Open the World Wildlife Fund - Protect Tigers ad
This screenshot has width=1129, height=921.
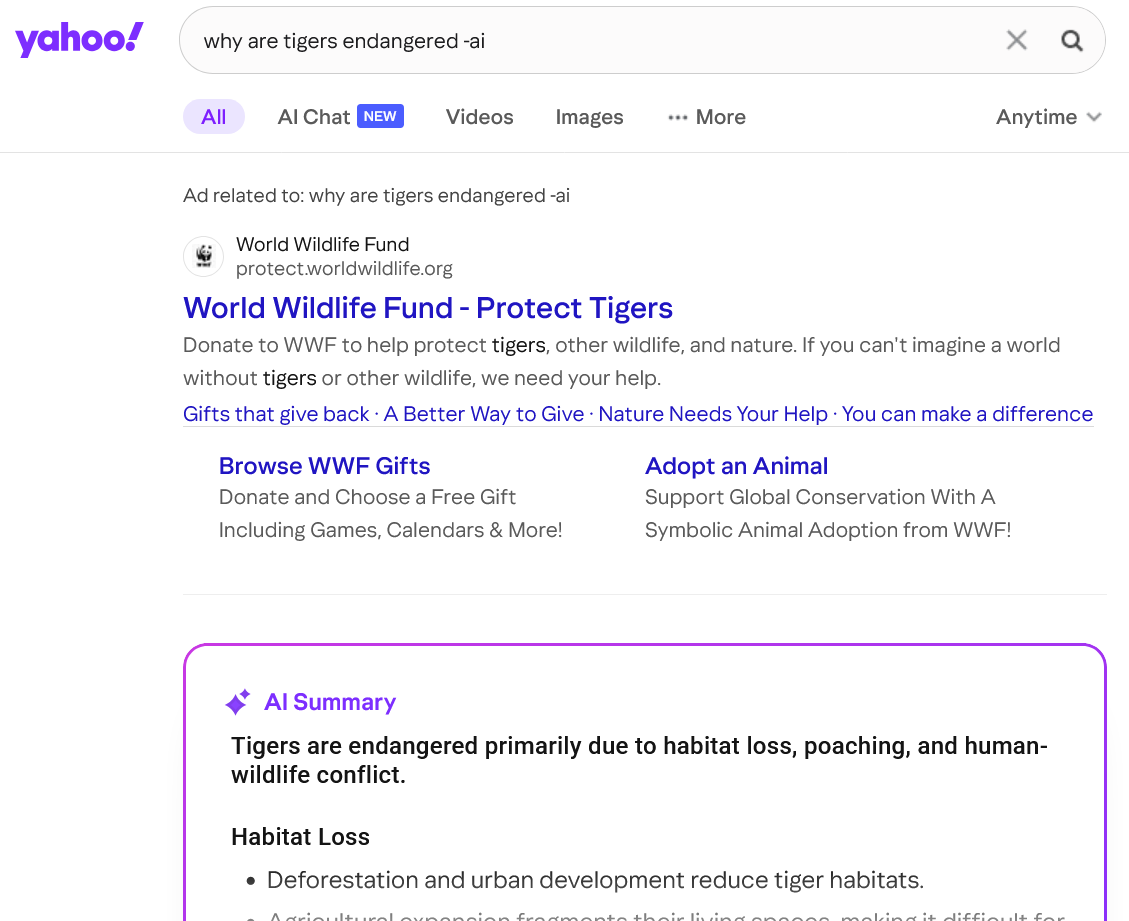pyautogui.click(x=428, y=308)
